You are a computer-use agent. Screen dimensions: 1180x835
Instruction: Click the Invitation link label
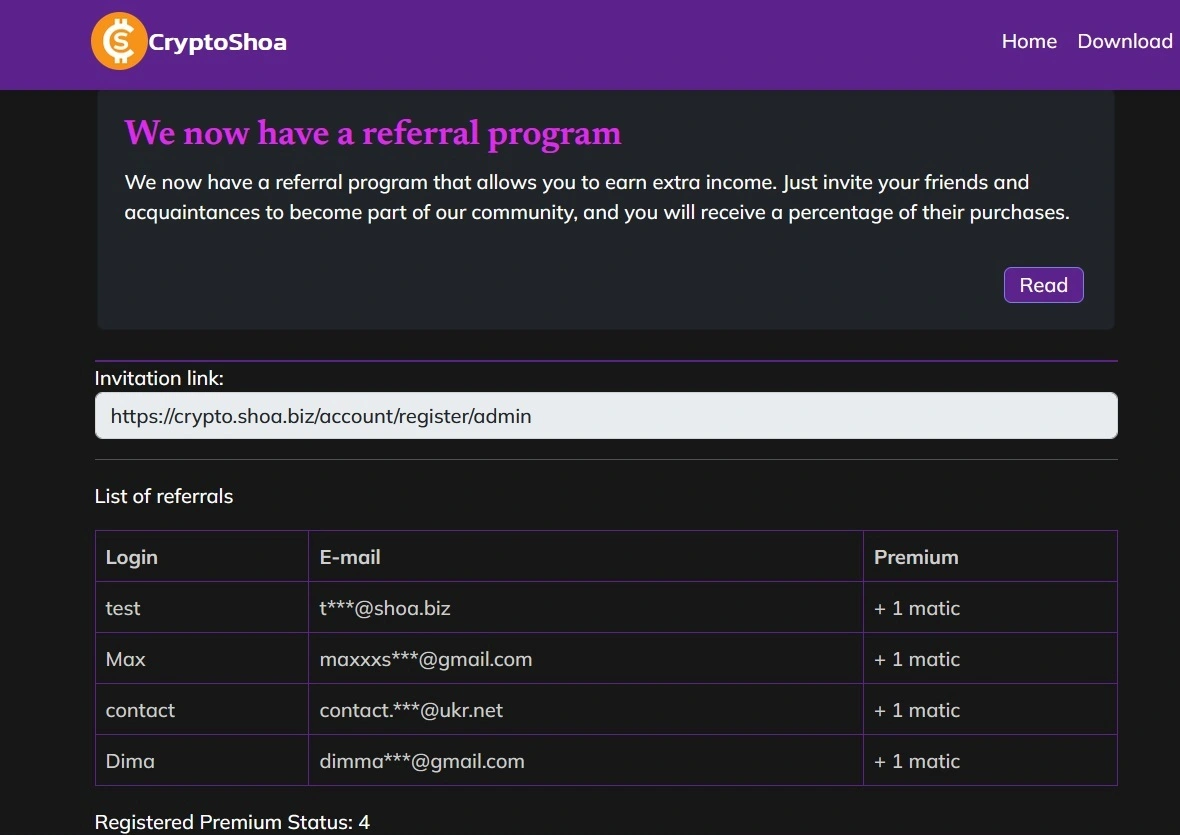(x=159, y=378)
